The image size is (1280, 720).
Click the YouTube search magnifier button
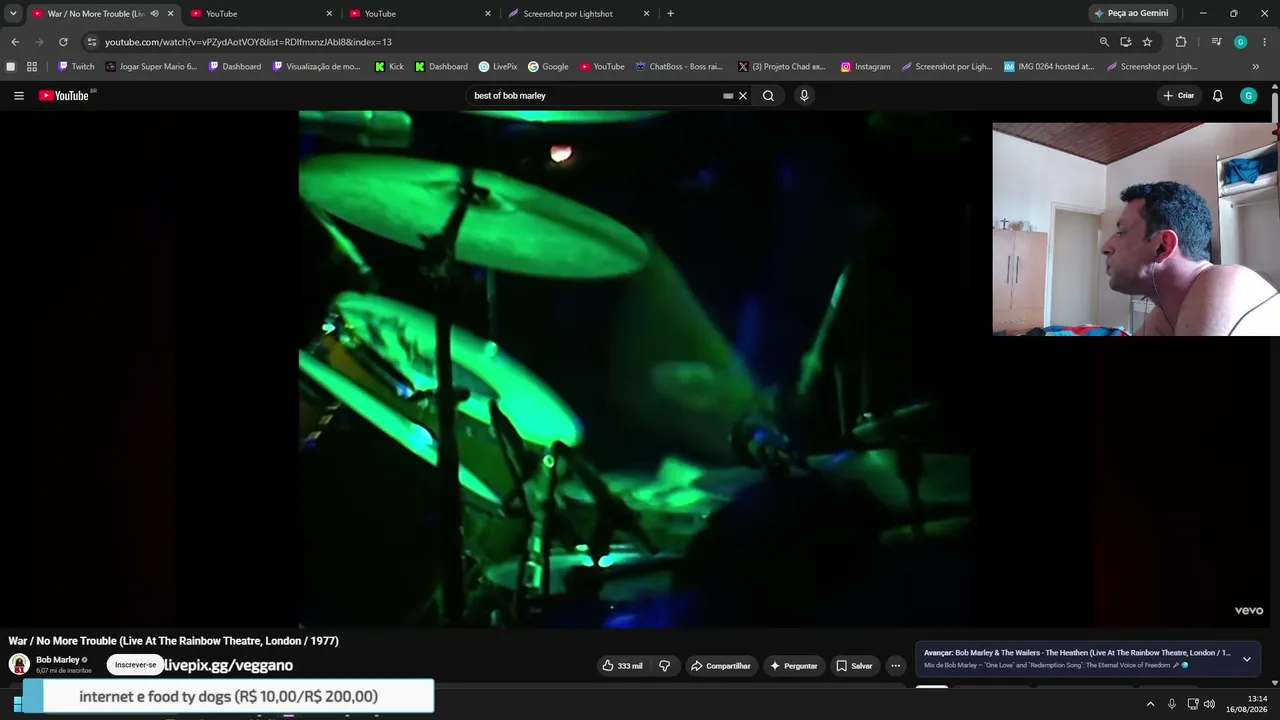point(768,96)
